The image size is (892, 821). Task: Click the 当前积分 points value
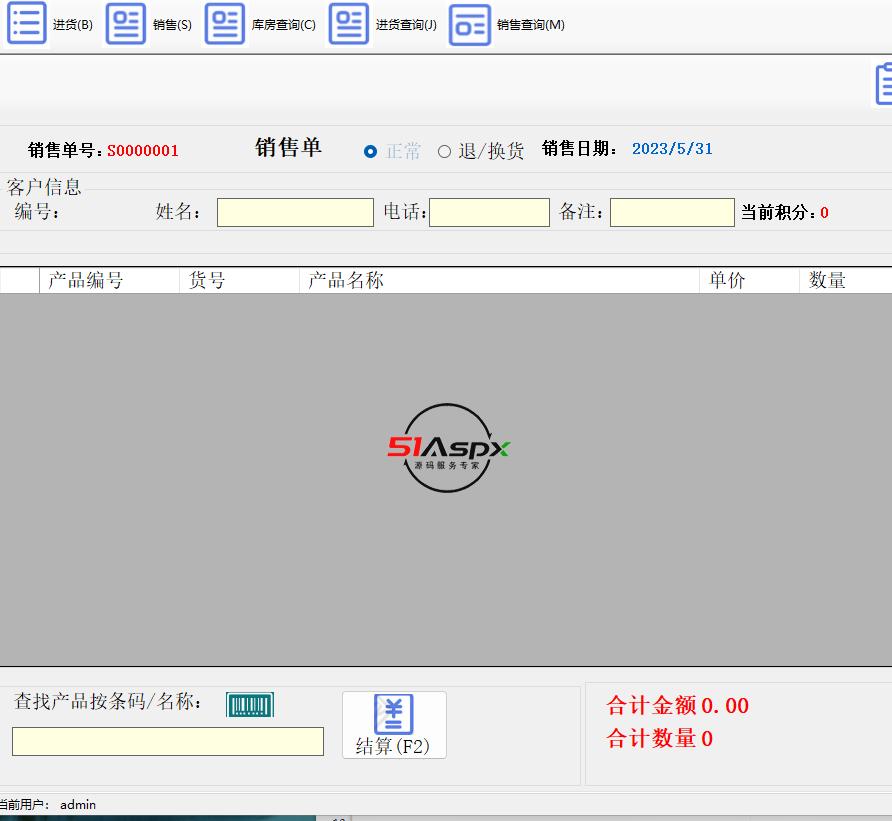tap(824, 213)
